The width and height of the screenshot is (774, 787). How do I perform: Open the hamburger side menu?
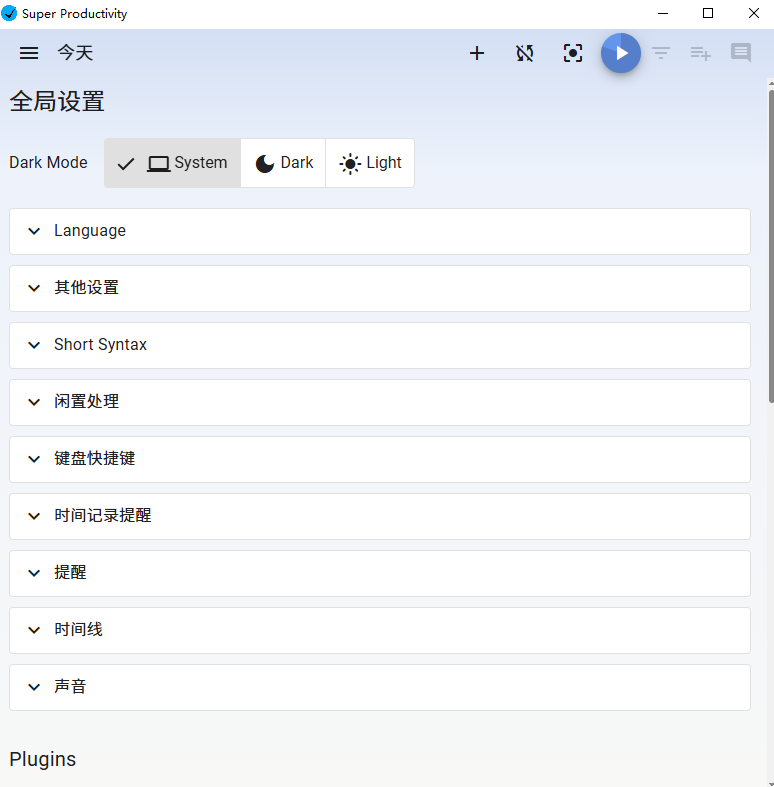coord(29,53)
